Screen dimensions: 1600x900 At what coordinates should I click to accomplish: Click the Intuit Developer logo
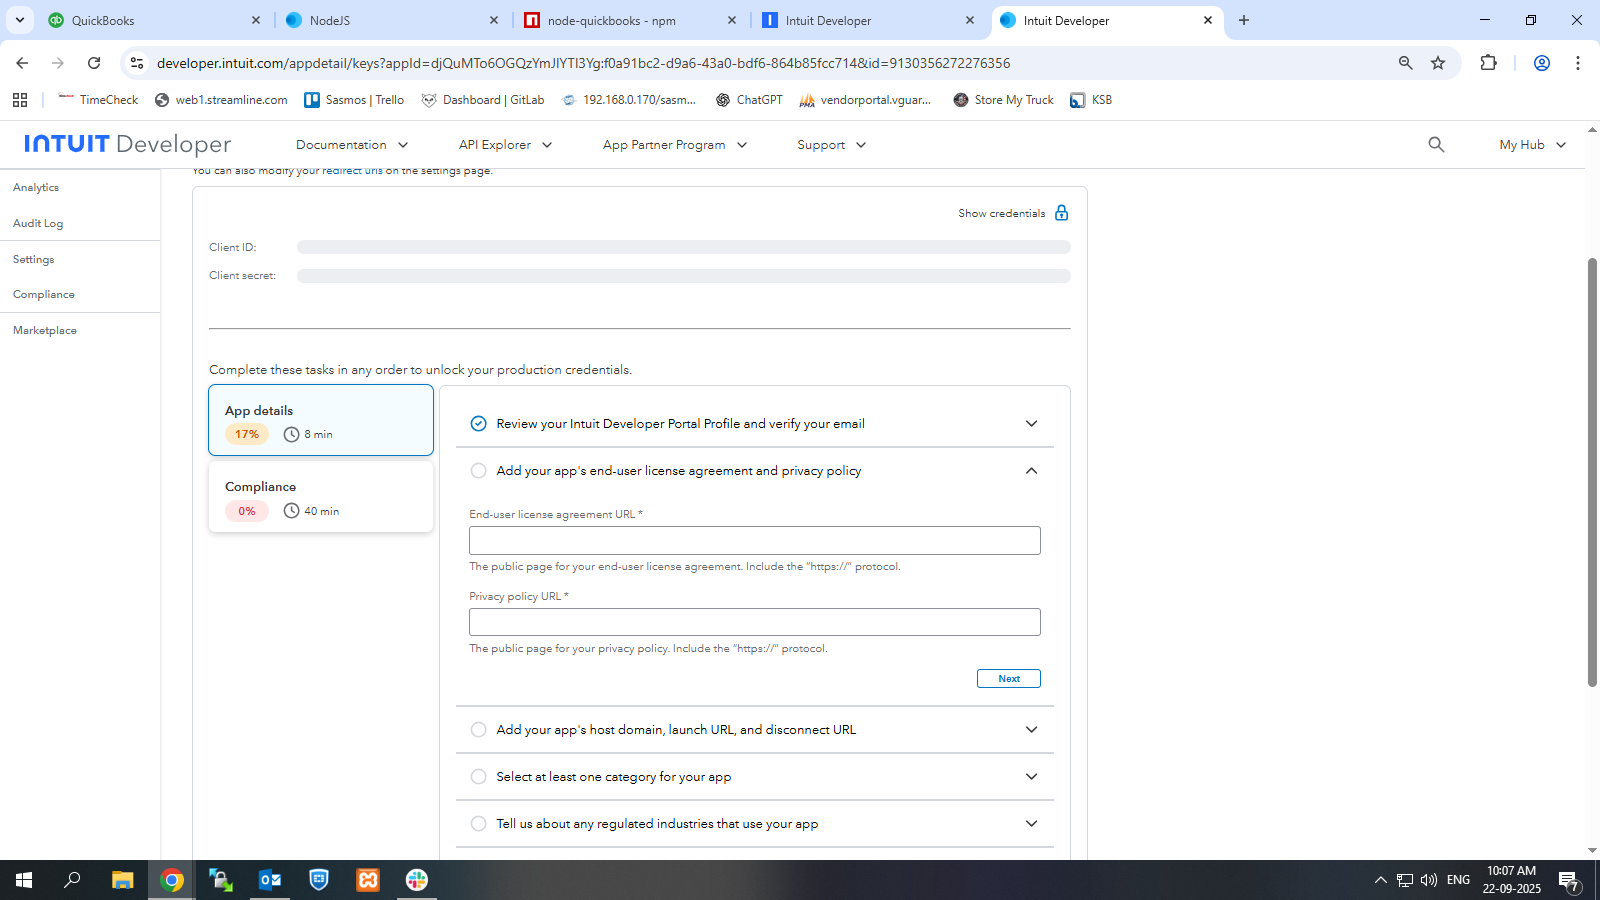click(x=128, y=145)
